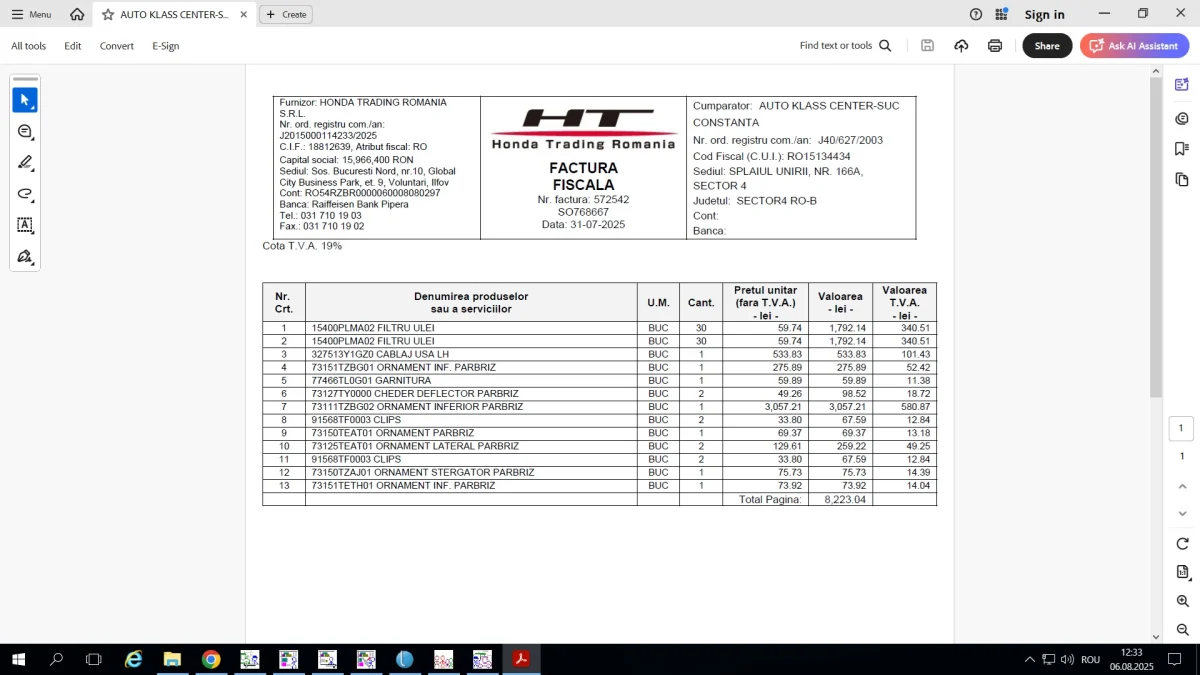1200x675 pixels.
Task: Open the Comments panel in right rail
Action: pyautogui.click(x=1182, y=118)
